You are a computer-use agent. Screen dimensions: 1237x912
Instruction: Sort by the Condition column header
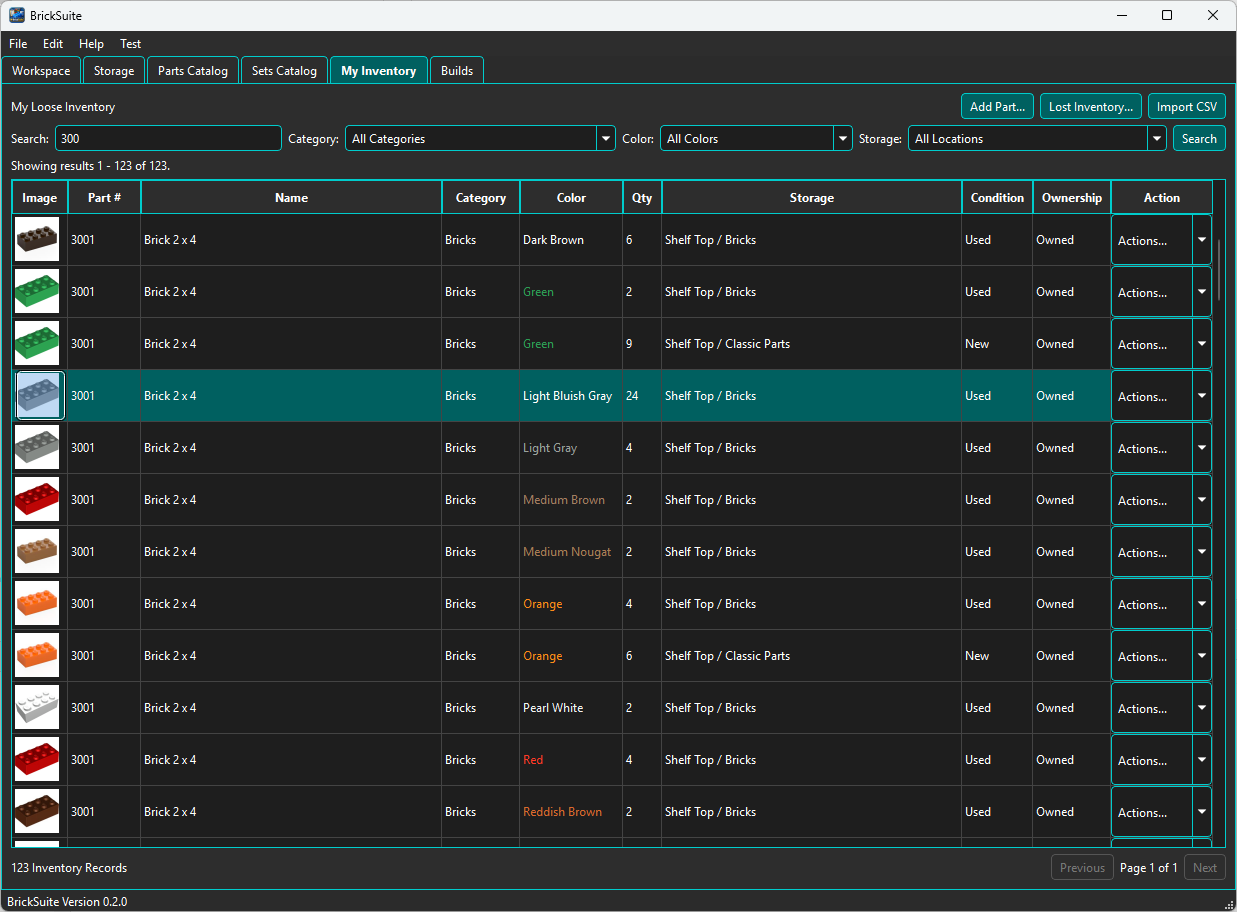point(997,198)
